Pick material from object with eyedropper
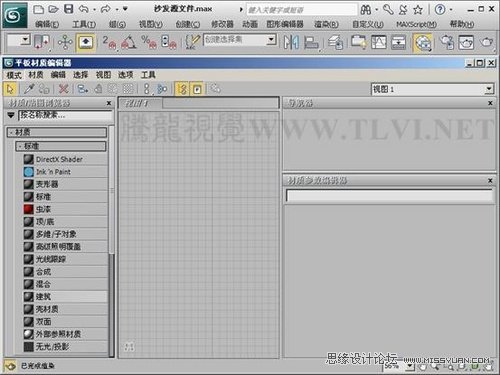The width and height of the screenshot is (500, 375). coord(29,89)
